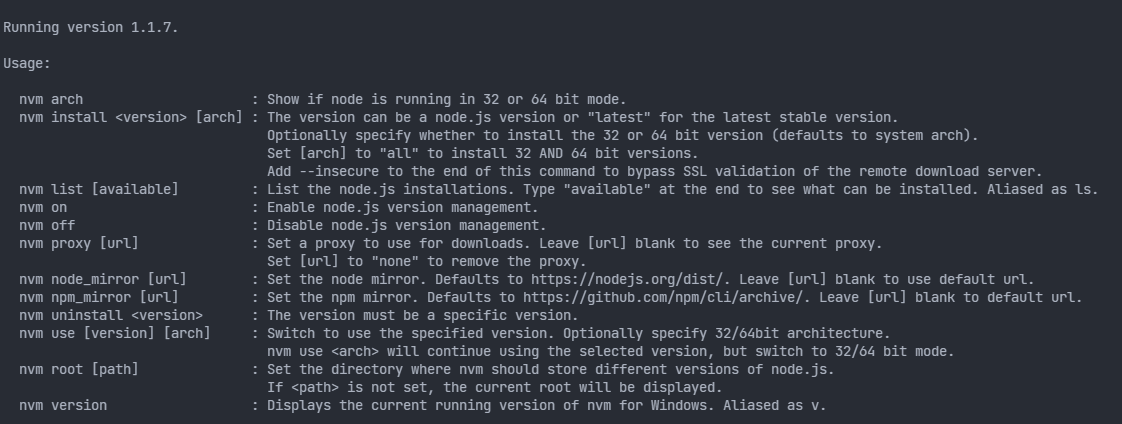Click the "nvm off" command text
This screenshot has height=424, width=1122.
(47, 225)
